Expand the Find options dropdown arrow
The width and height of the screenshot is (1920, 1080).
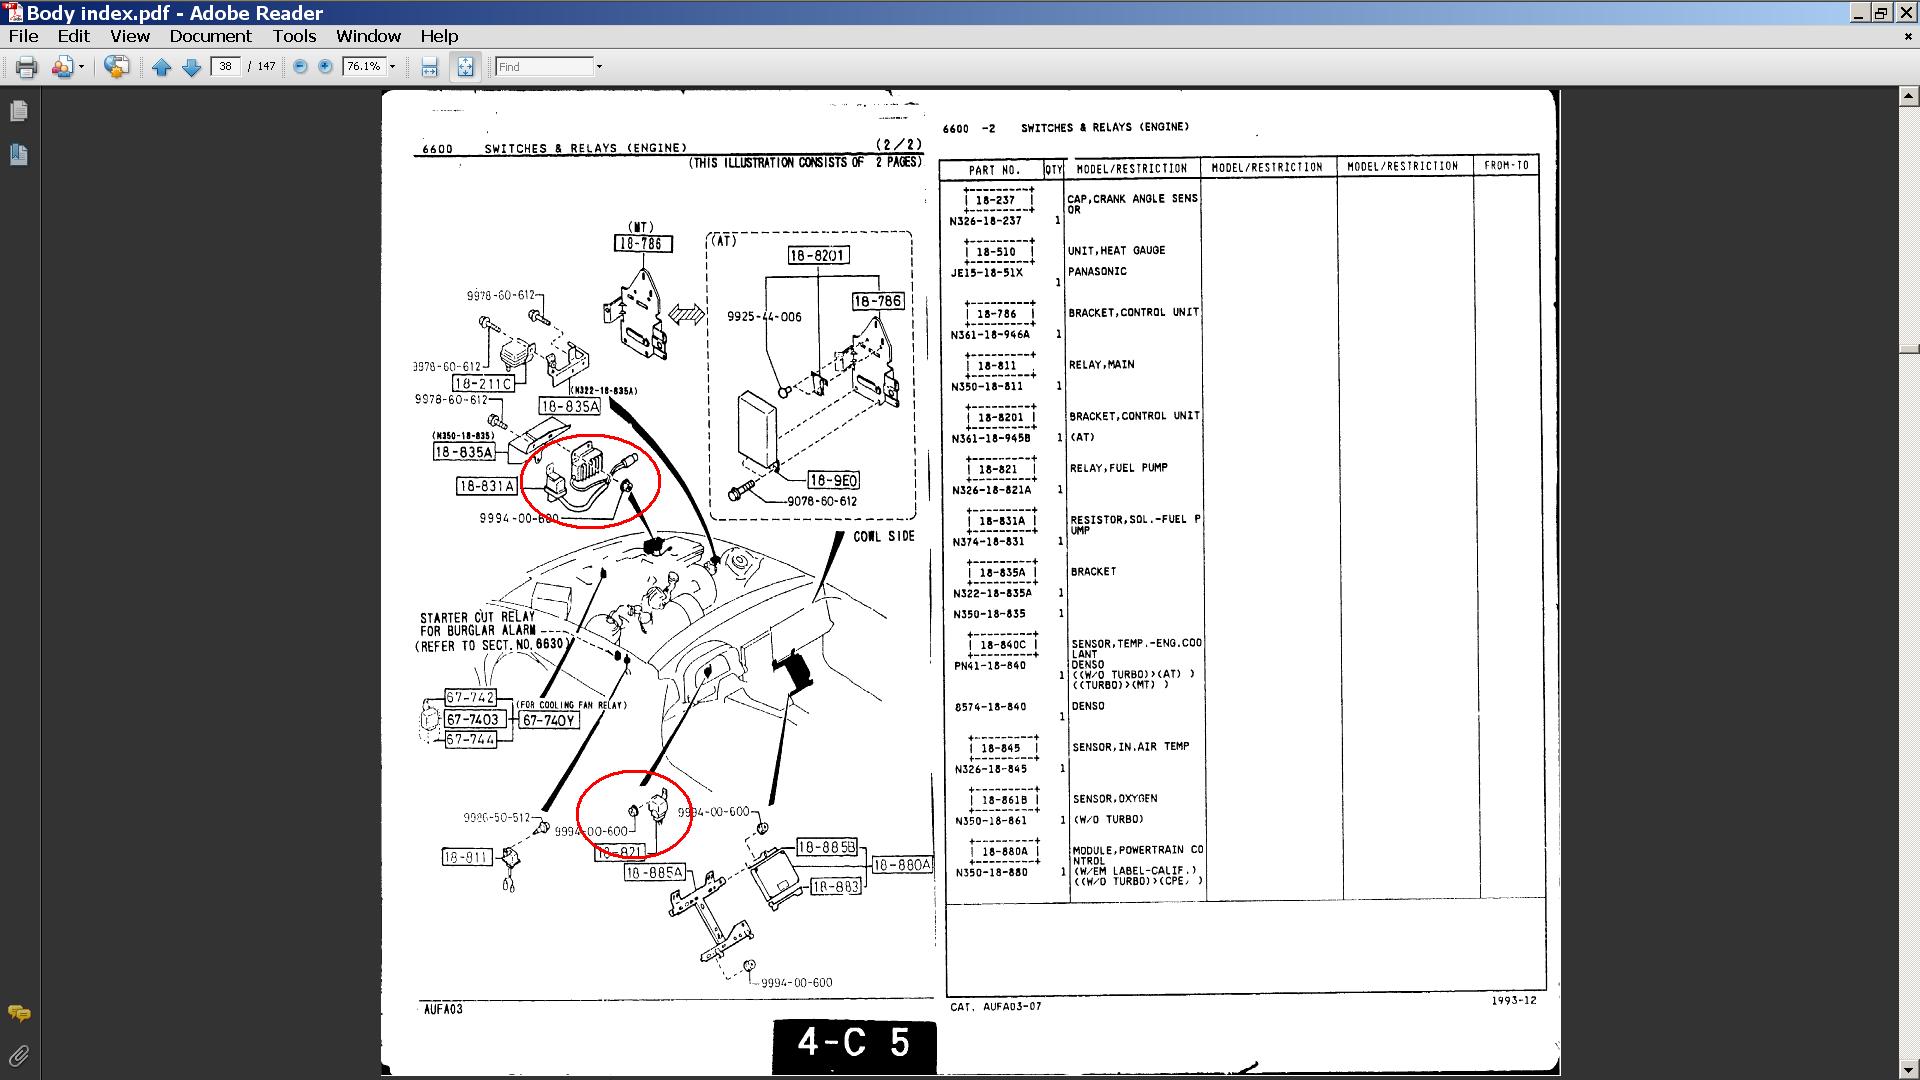[599, 67]
